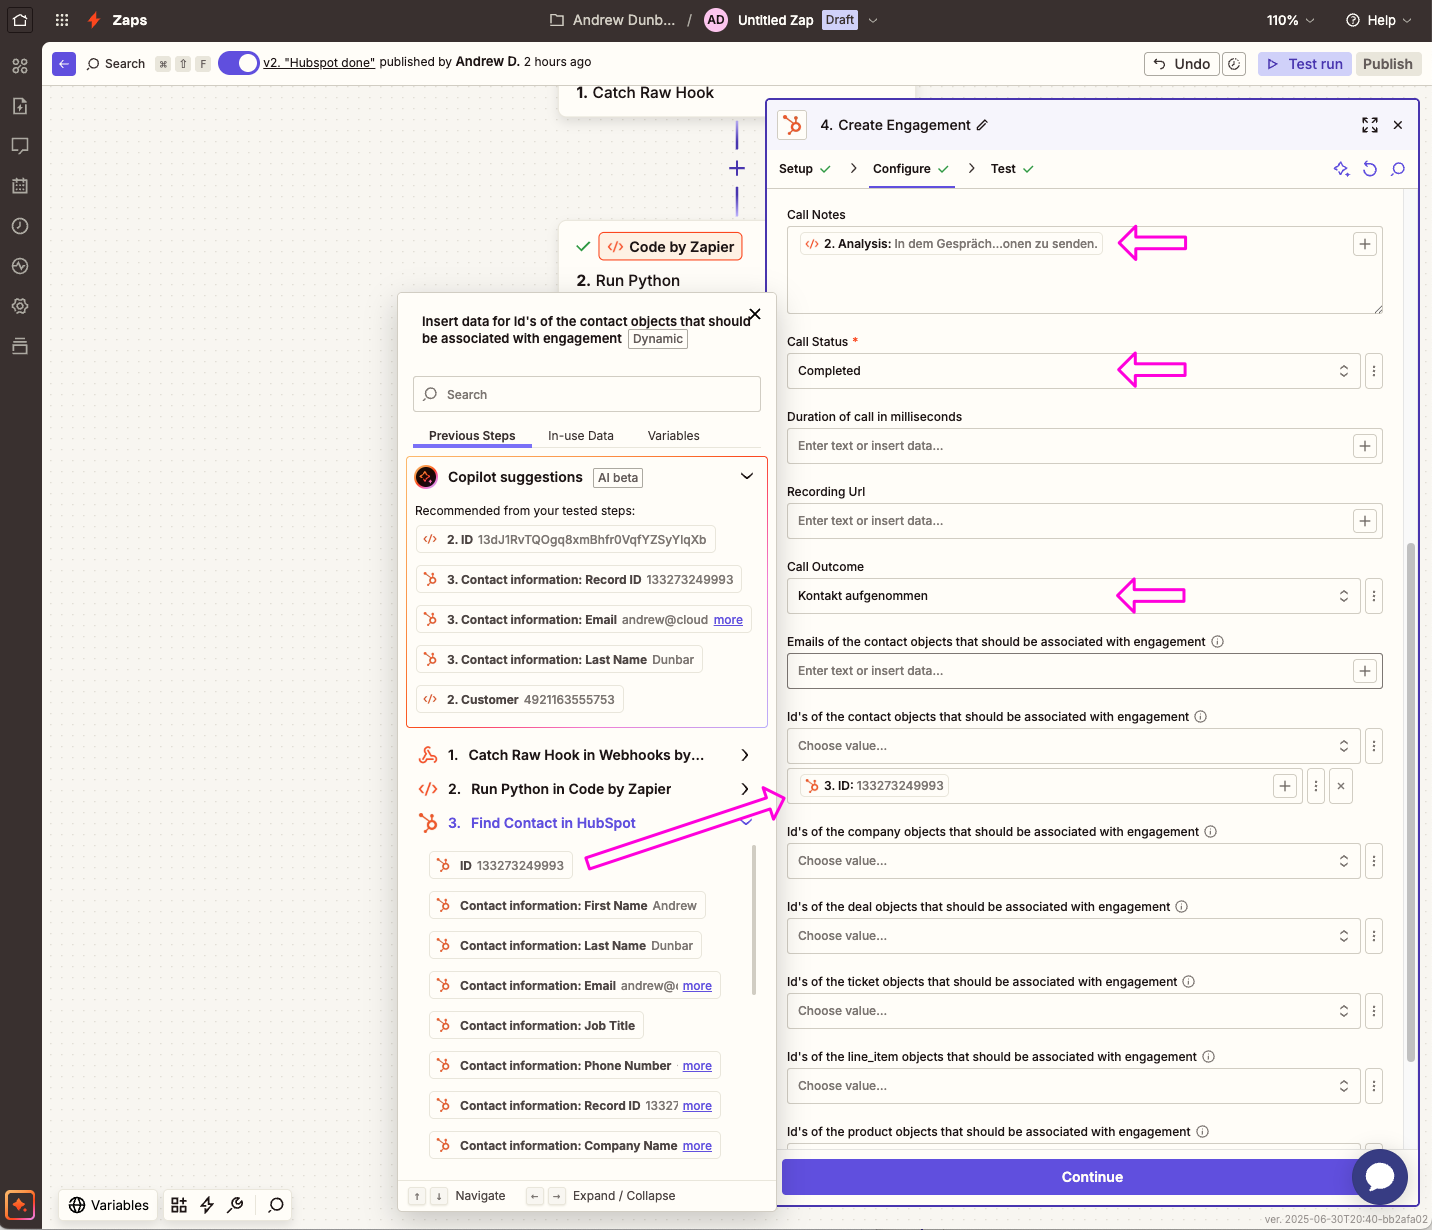
Task: Click the refresh fields icon in panel header
Action: (1370, 169)
